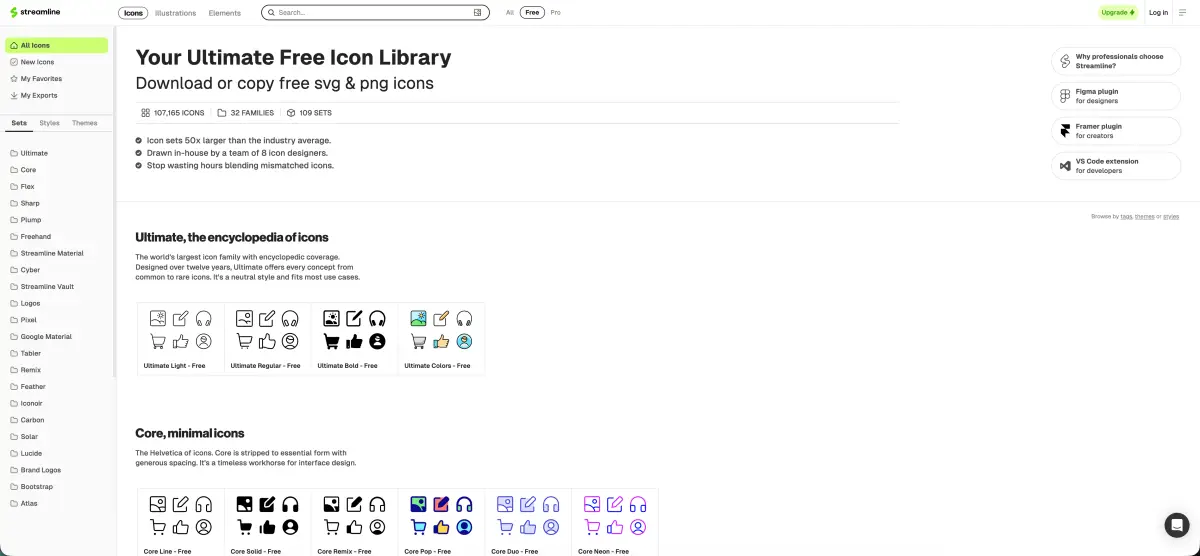
Task: Click the VS Code extension icon
Action: (x=1065, y=166)
